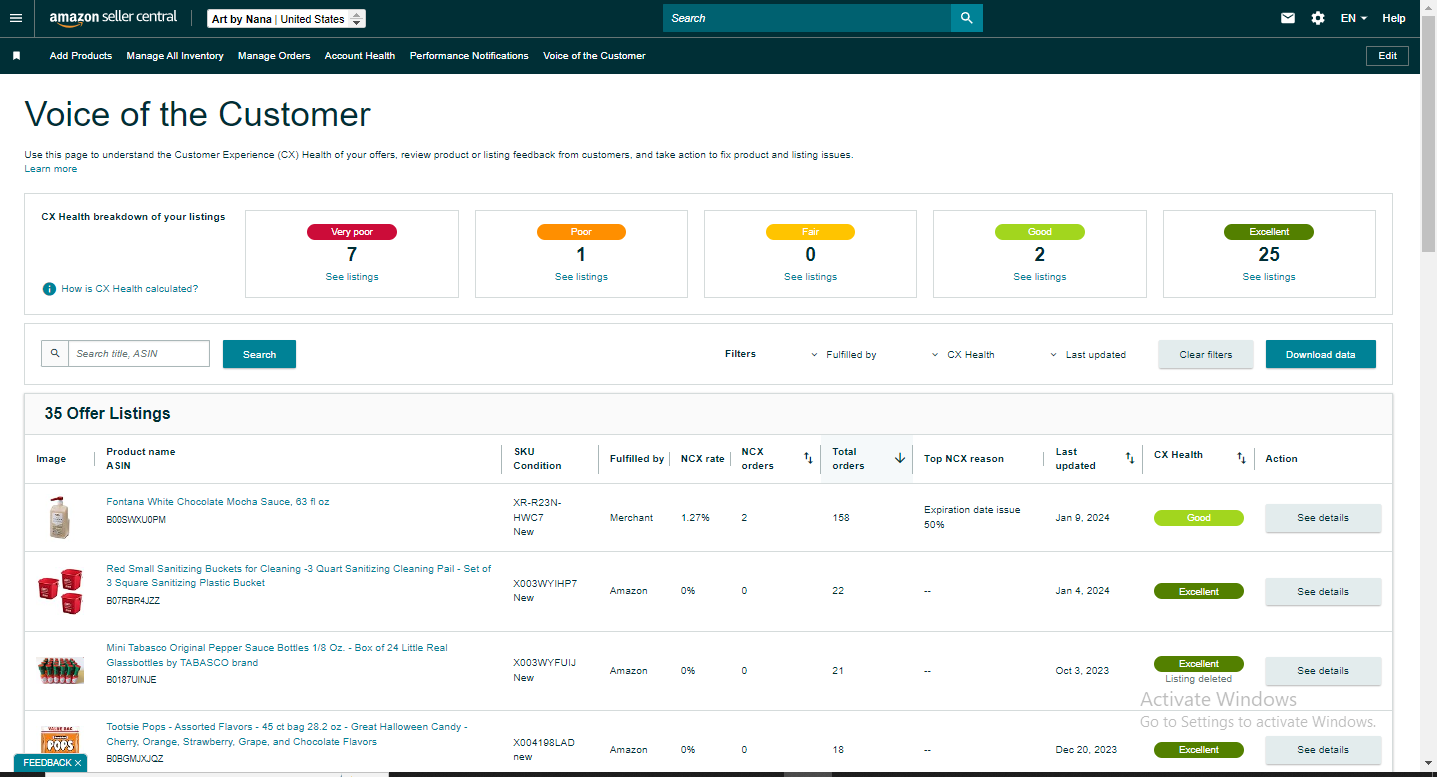See listings under Very poor

click(x=352, y=277)
